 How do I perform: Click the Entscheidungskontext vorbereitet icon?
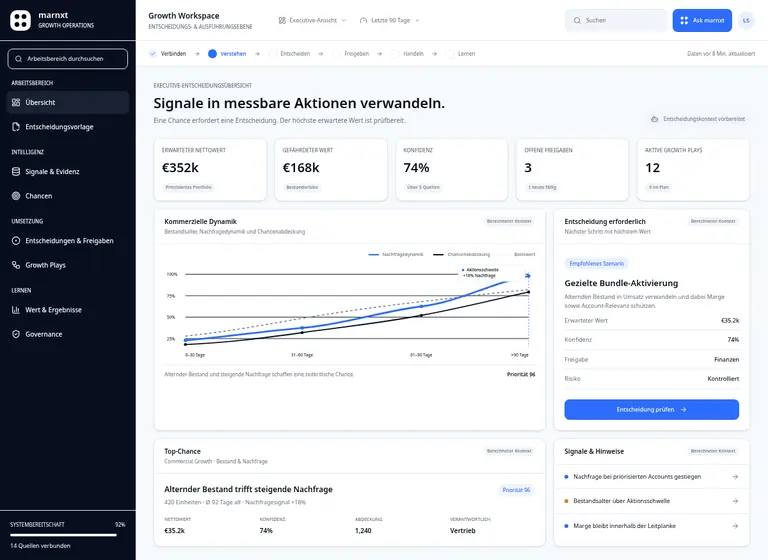[x=654, y=119]
